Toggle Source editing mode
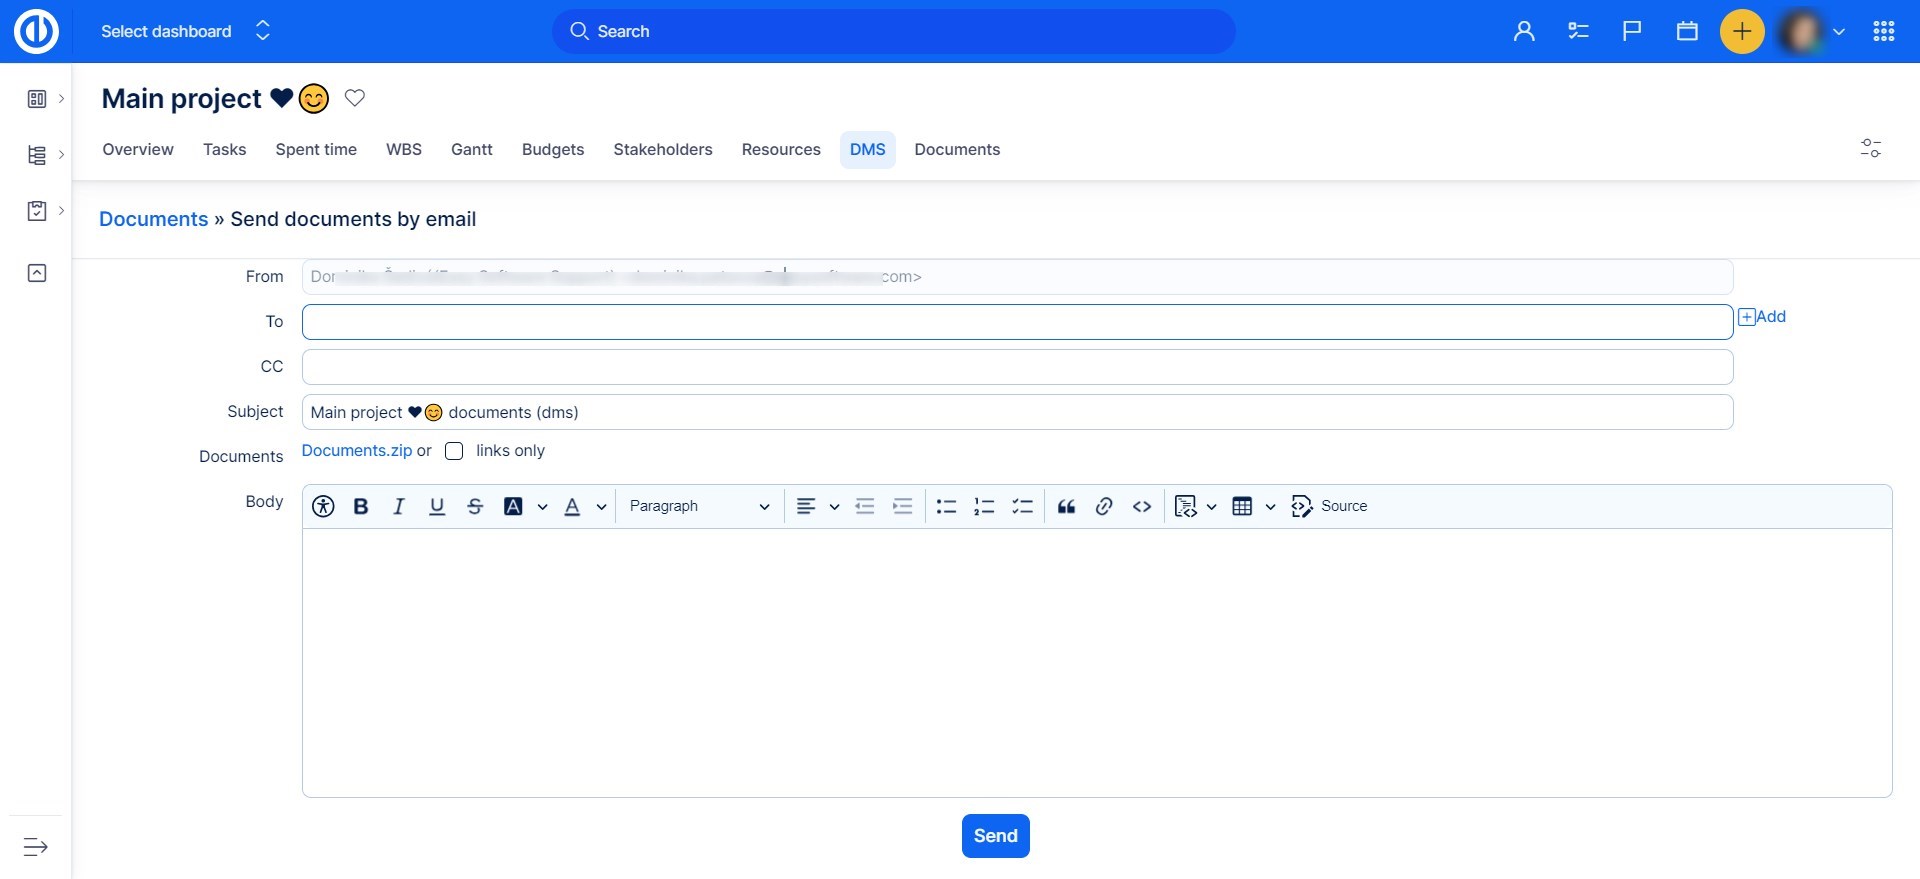The height and width of the screenshot is (879, 1920). [x=1329, y=507]
